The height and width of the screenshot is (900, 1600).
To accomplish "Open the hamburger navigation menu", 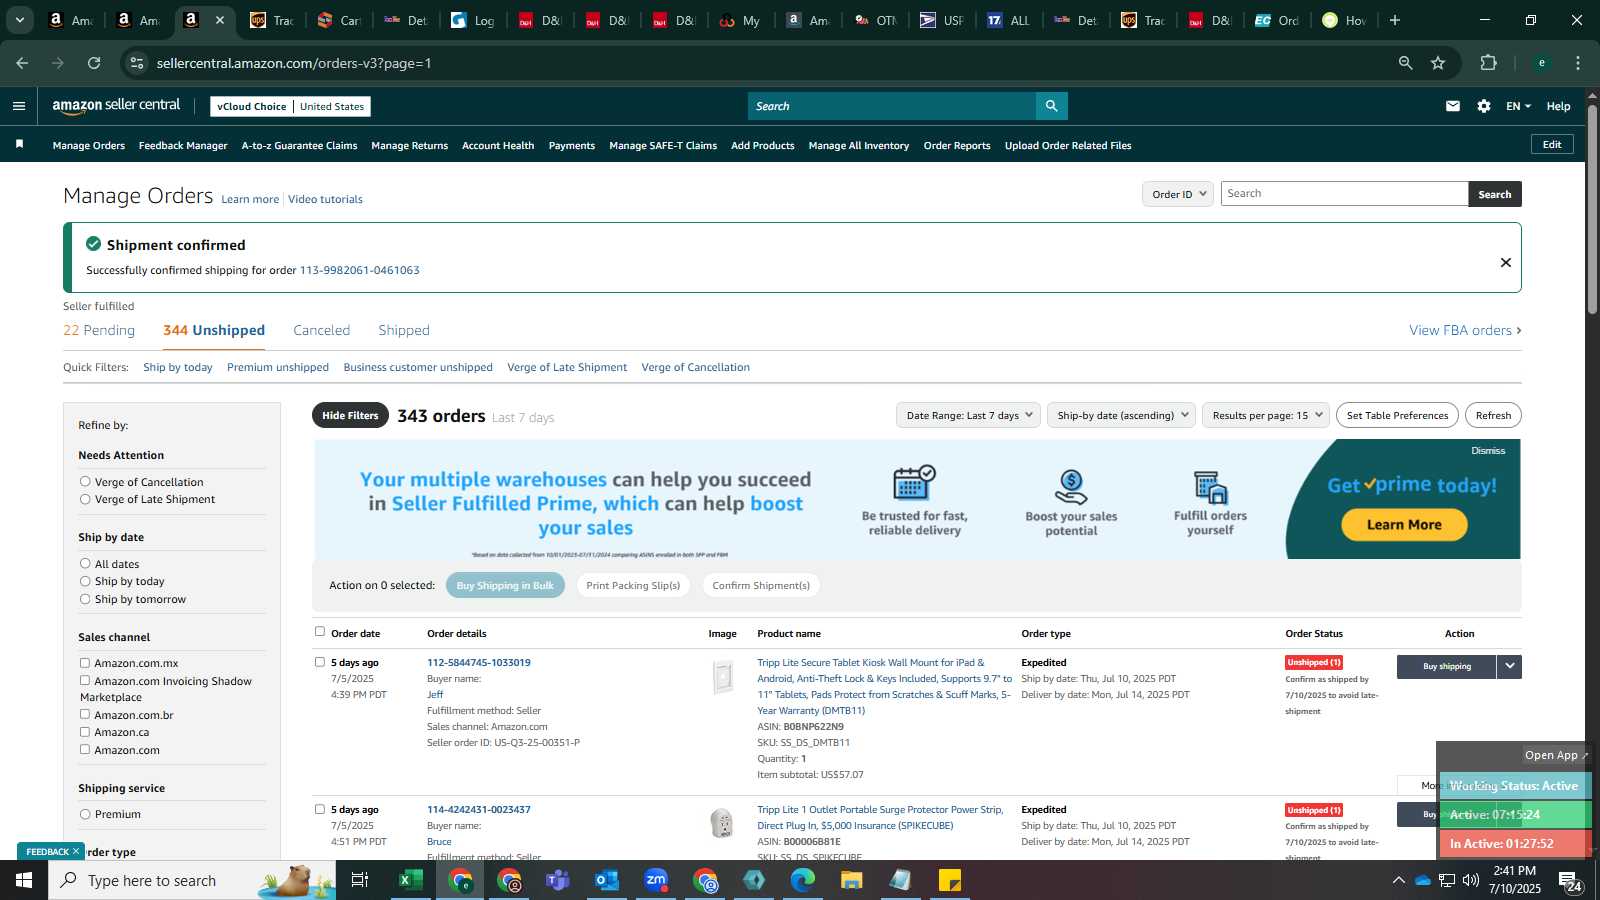I will pyautogui.click(x=19, y=106).
